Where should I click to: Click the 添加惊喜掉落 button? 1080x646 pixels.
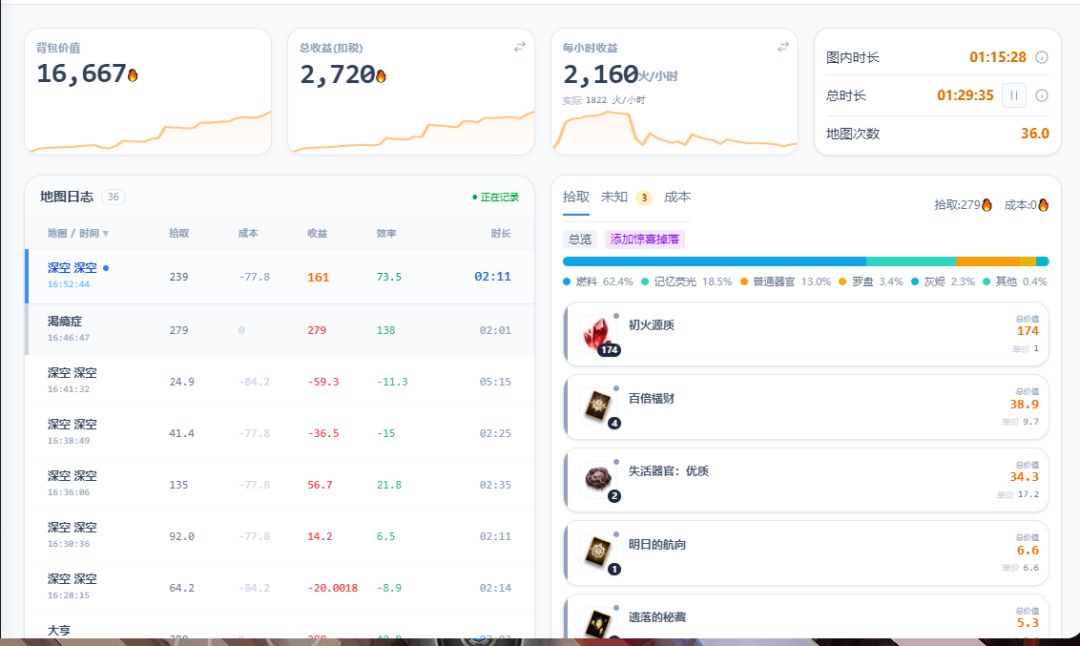click(x=645, y=239)
